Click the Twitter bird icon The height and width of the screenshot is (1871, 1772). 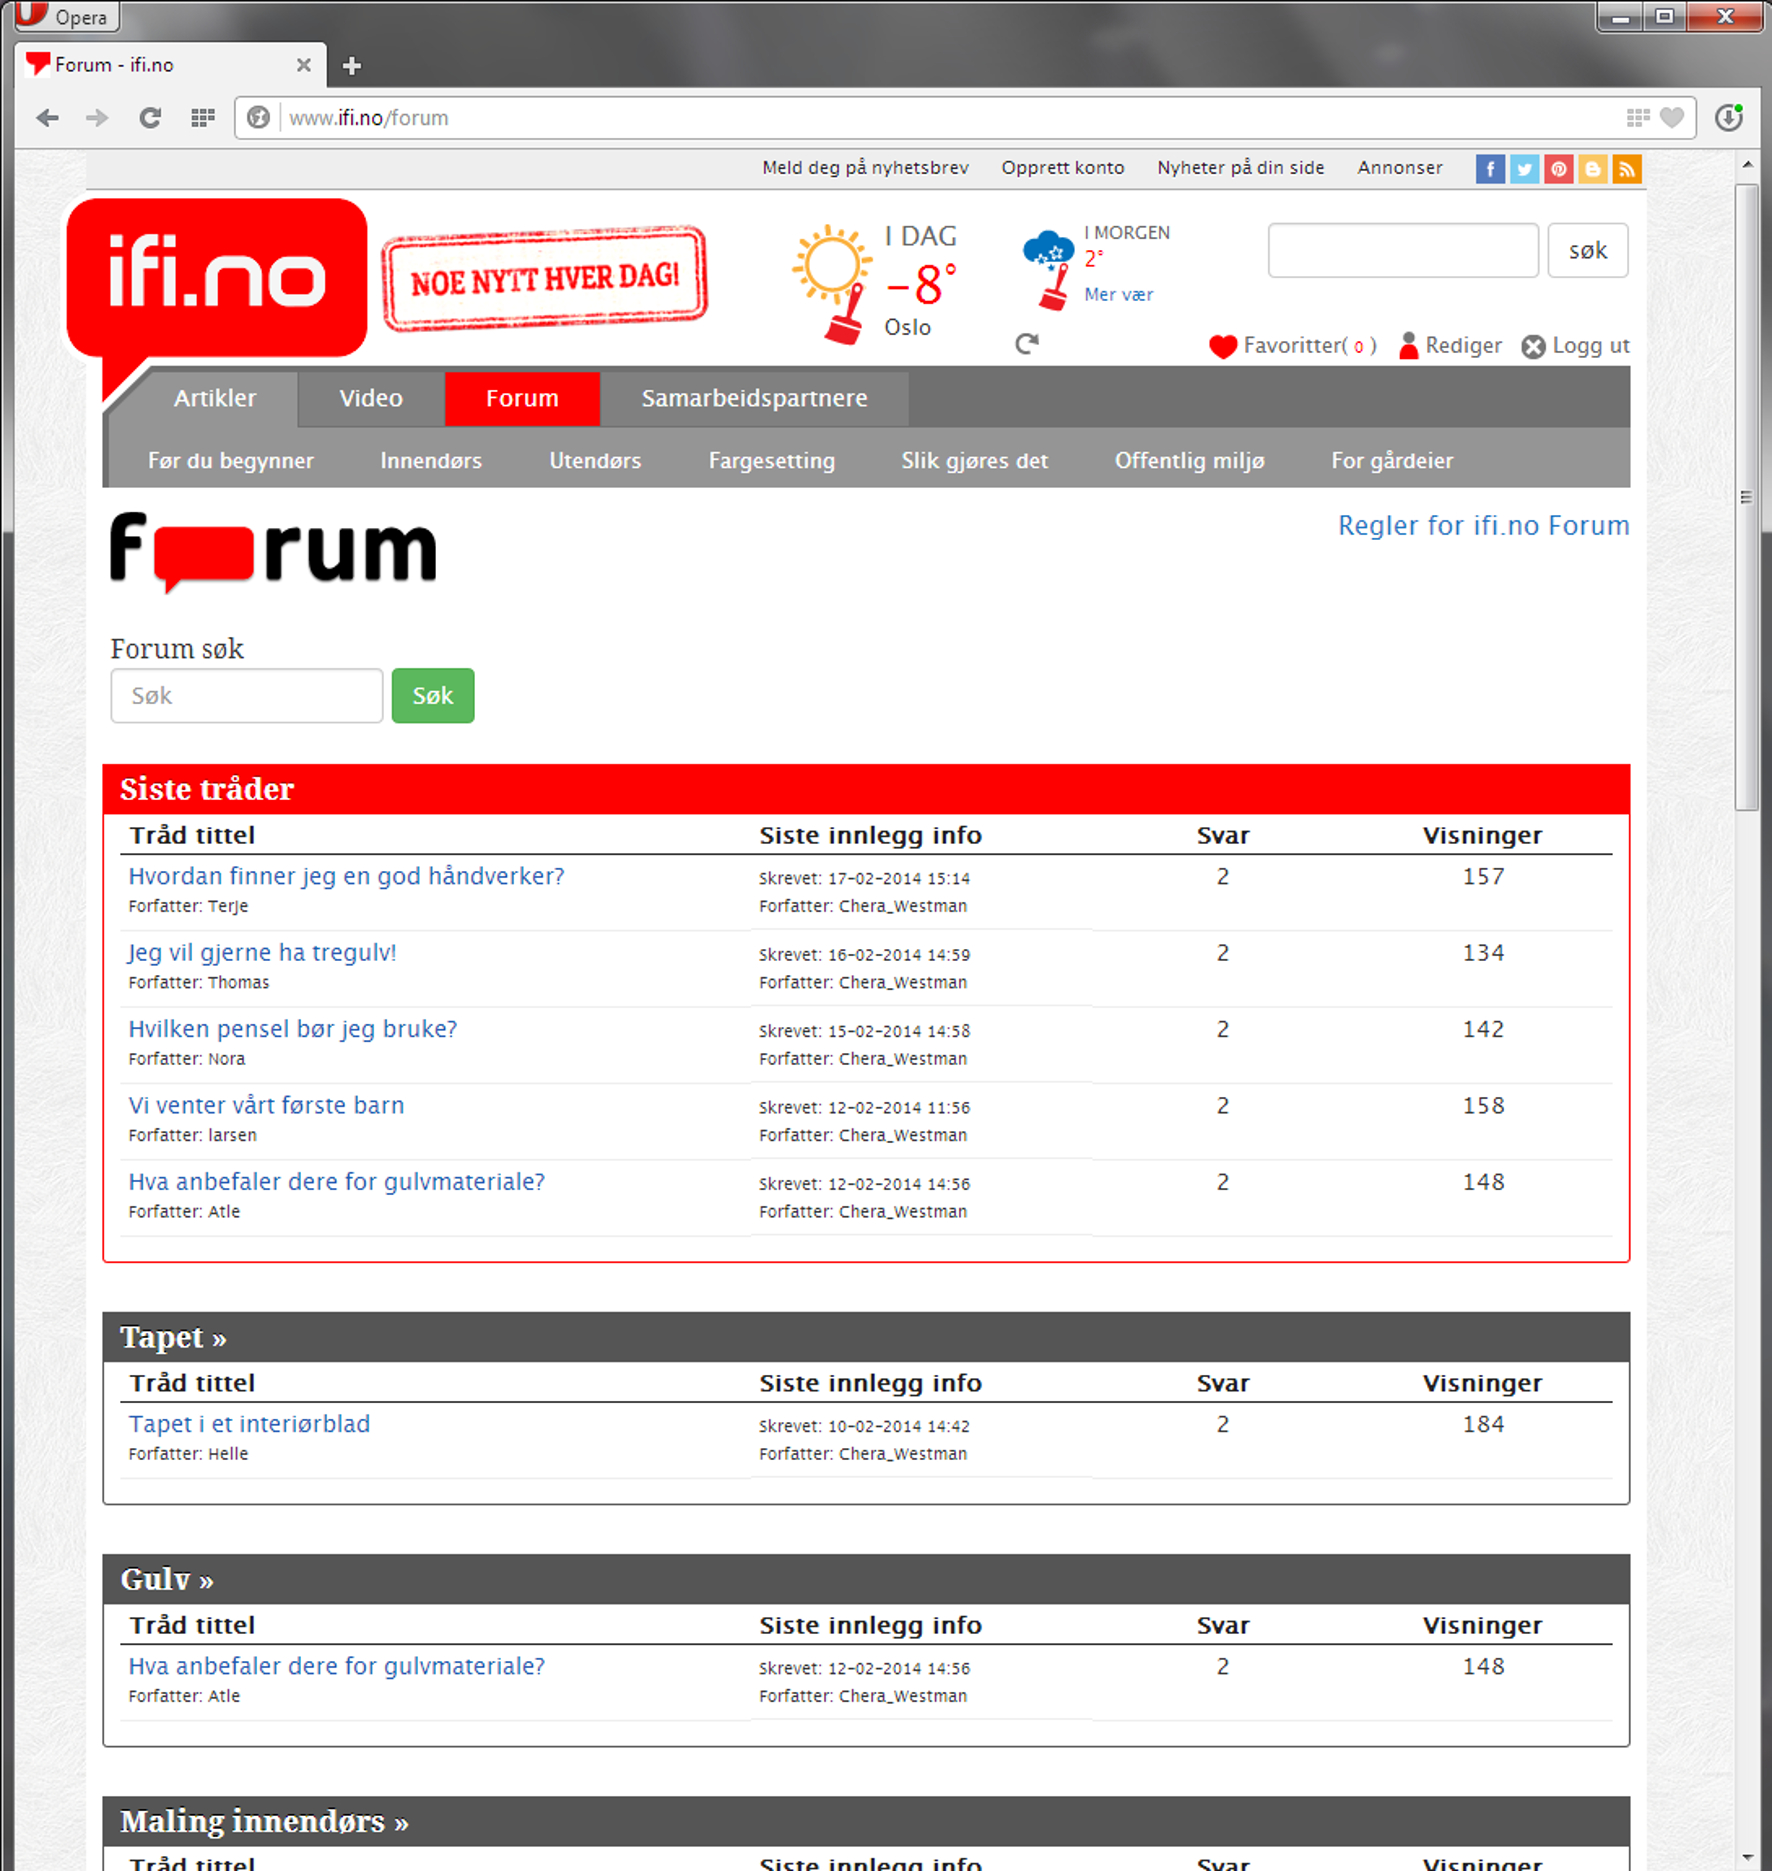(x=1523, y=168)
